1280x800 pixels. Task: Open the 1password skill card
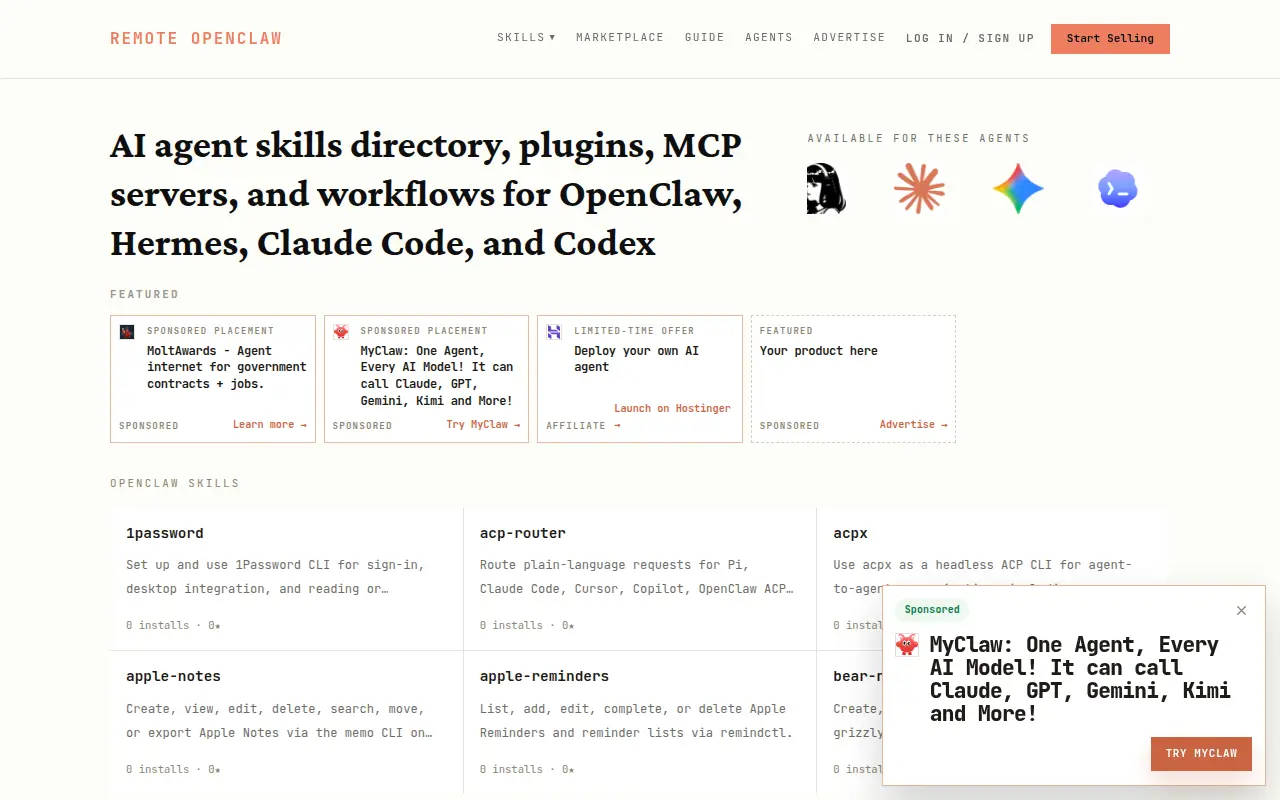[x=287, y=580]
